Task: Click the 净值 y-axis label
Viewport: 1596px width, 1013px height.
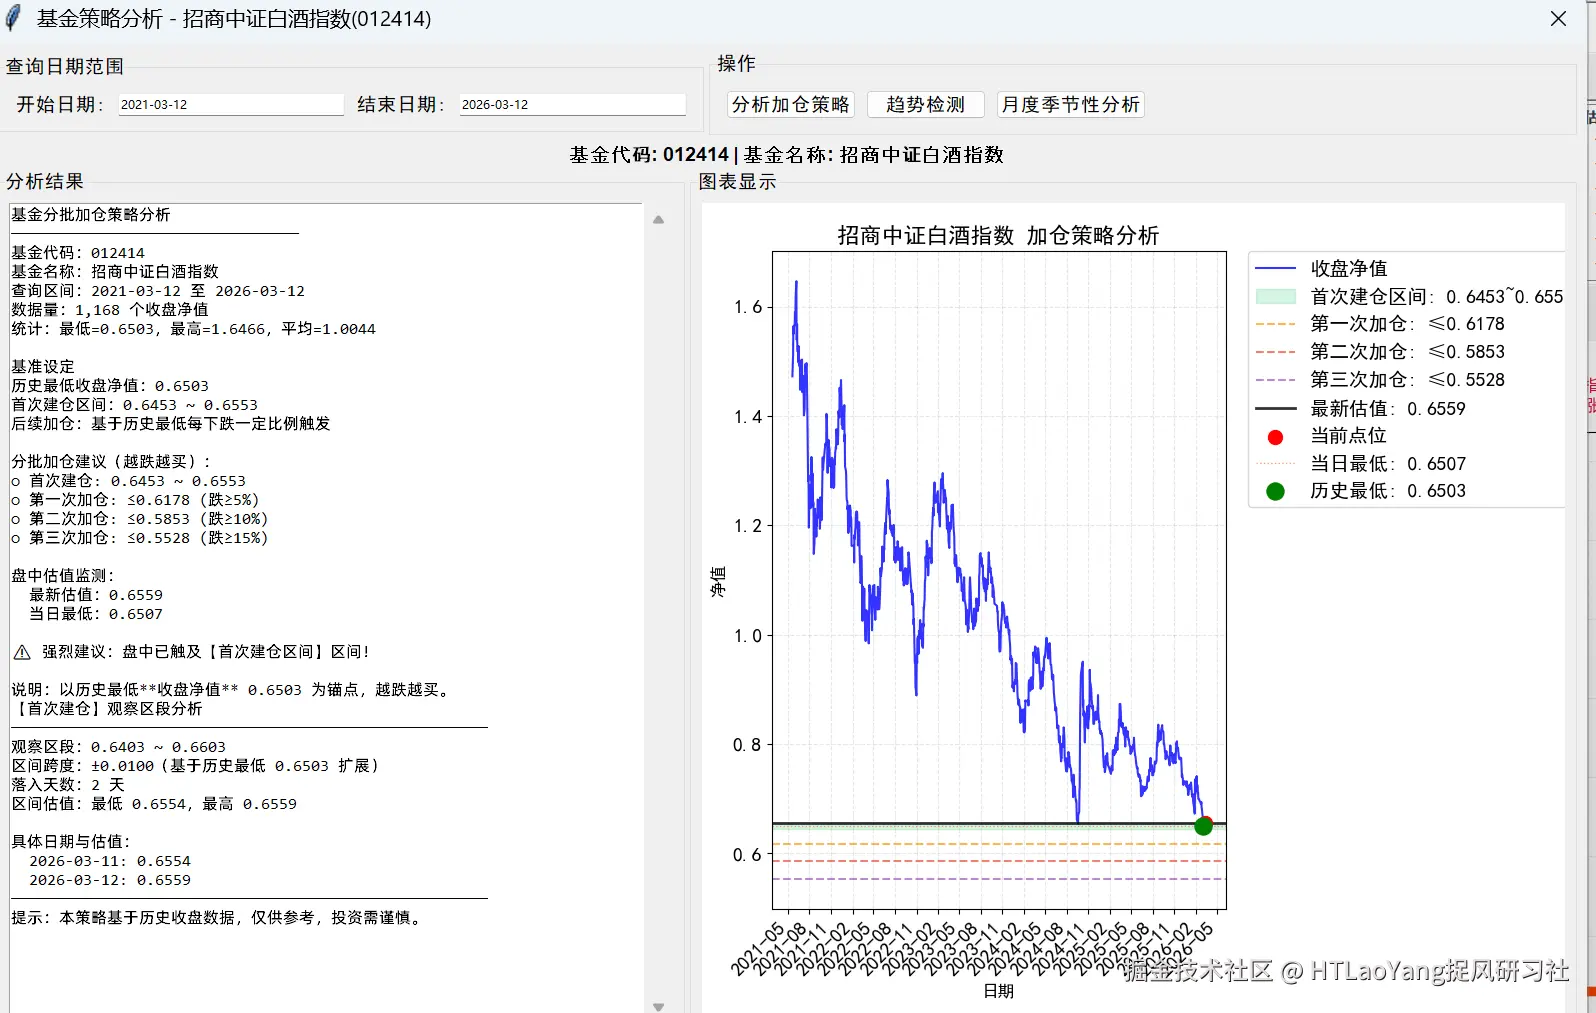Action: click(x=718, y=582)
